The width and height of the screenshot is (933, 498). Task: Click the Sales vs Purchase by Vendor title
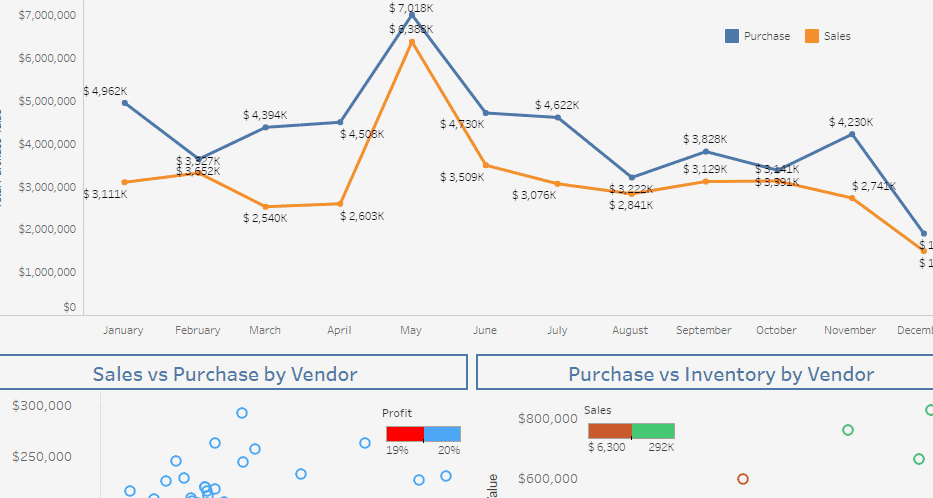(x=225, y=375)
